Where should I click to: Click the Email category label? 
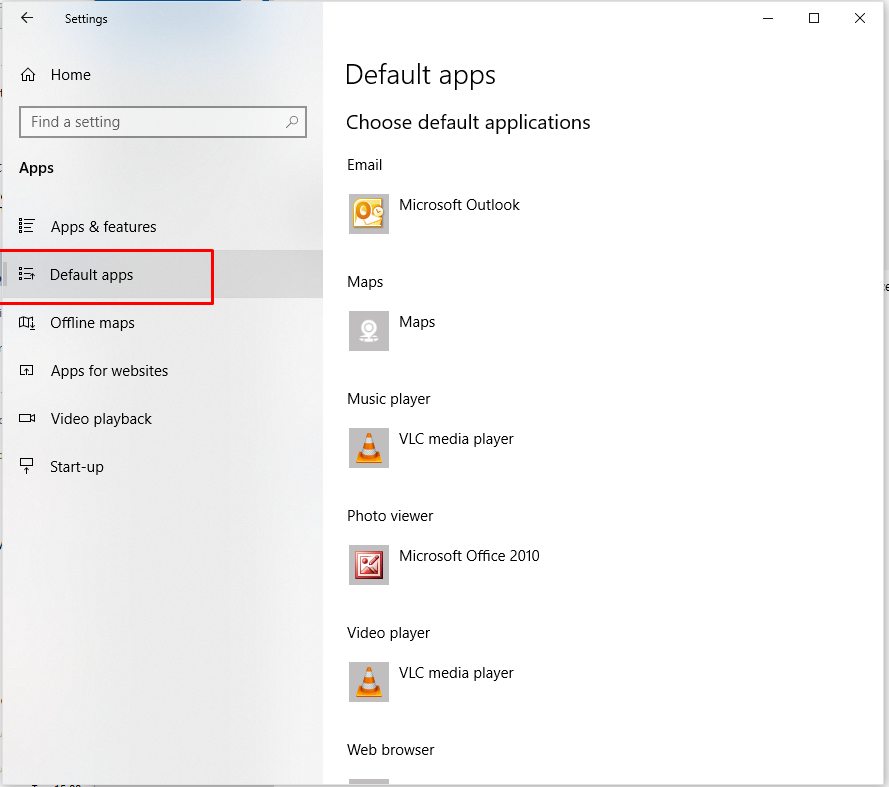(365, 165)
